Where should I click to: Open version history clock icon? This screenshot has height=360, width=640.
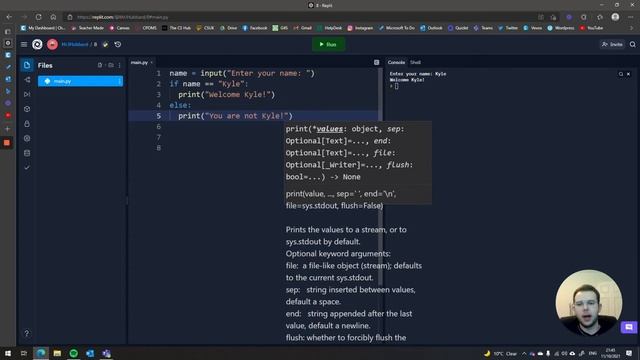tap(118, 44)
